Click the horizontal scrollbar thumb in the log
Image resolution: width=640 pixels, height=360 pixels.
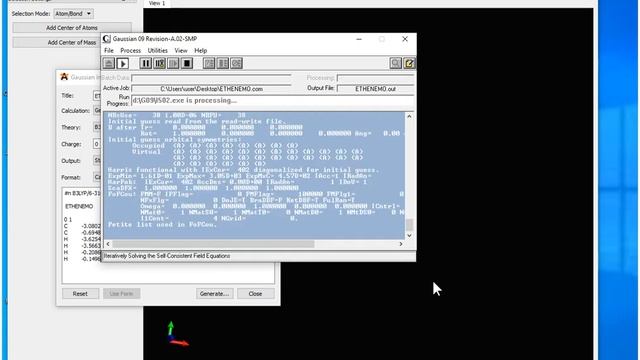pyautogui.click(x=213, y=244)
